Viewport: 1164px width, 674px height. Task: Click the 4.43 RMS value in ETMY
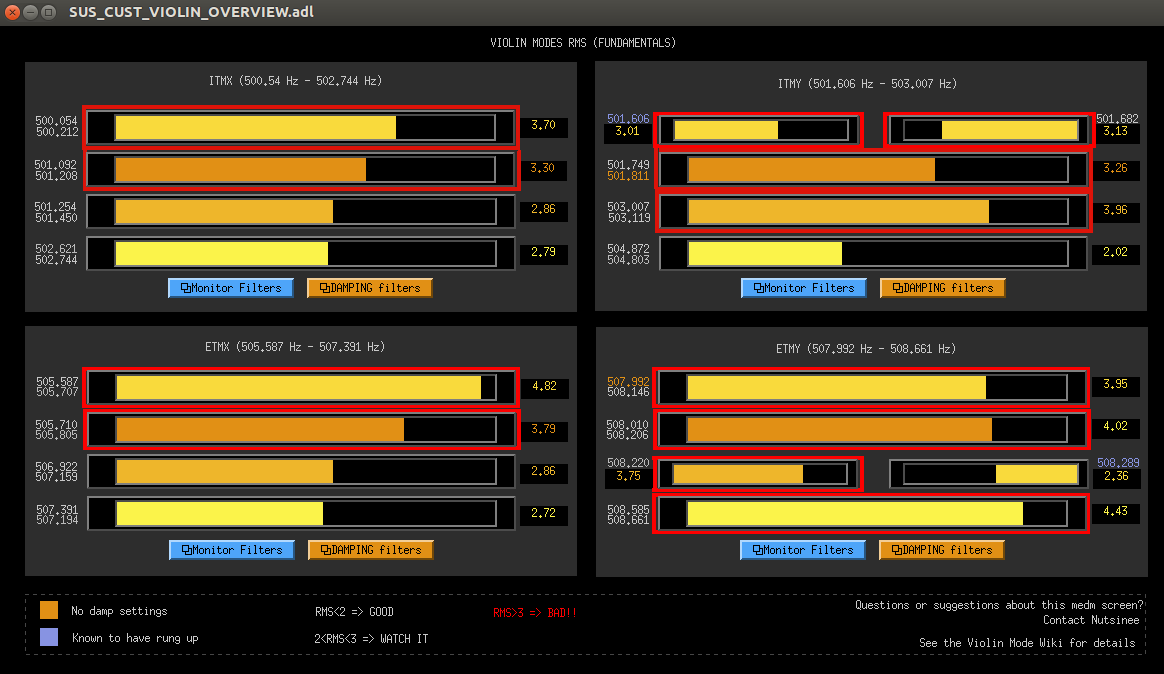click(1115, 513)
